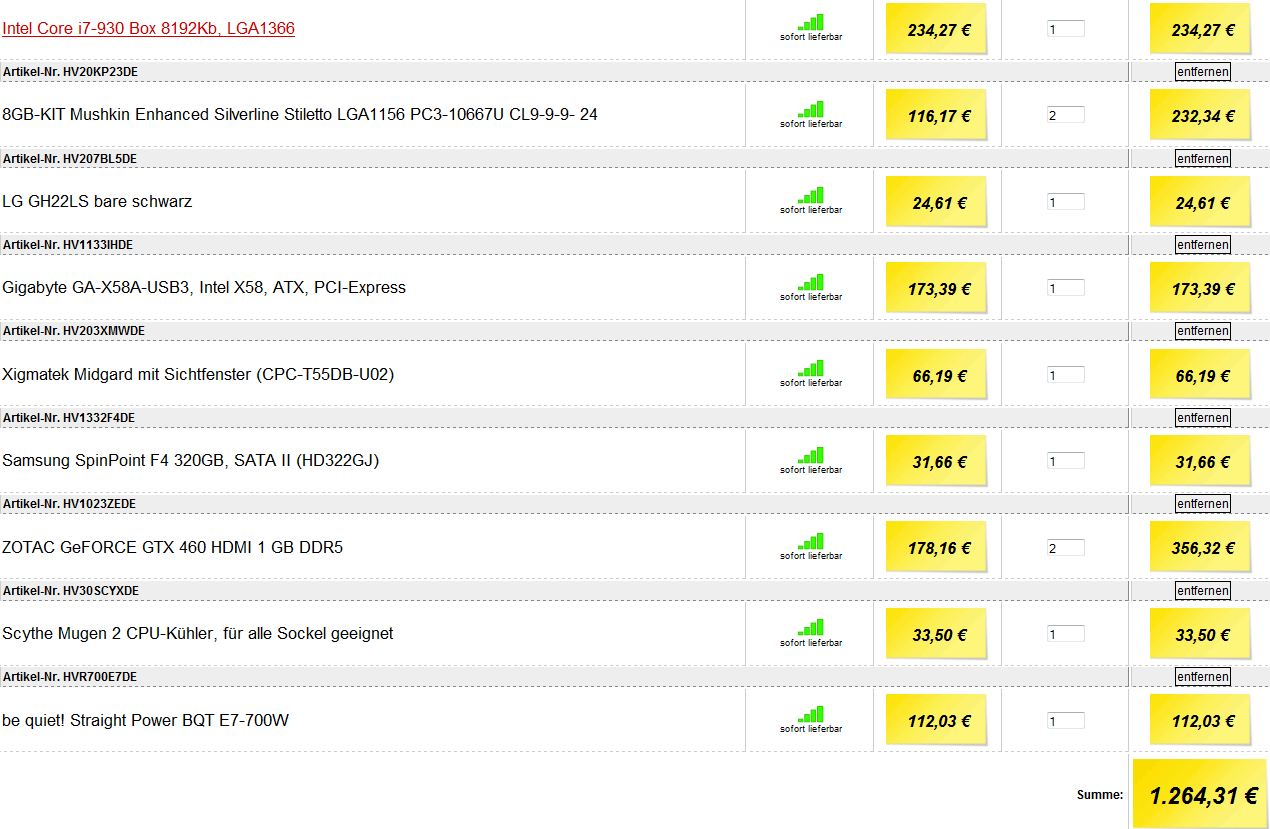Select the be quiet! Straight Power product name
Image resolution: width=1270 pixels, height=829 pixels.
(146, 720)
